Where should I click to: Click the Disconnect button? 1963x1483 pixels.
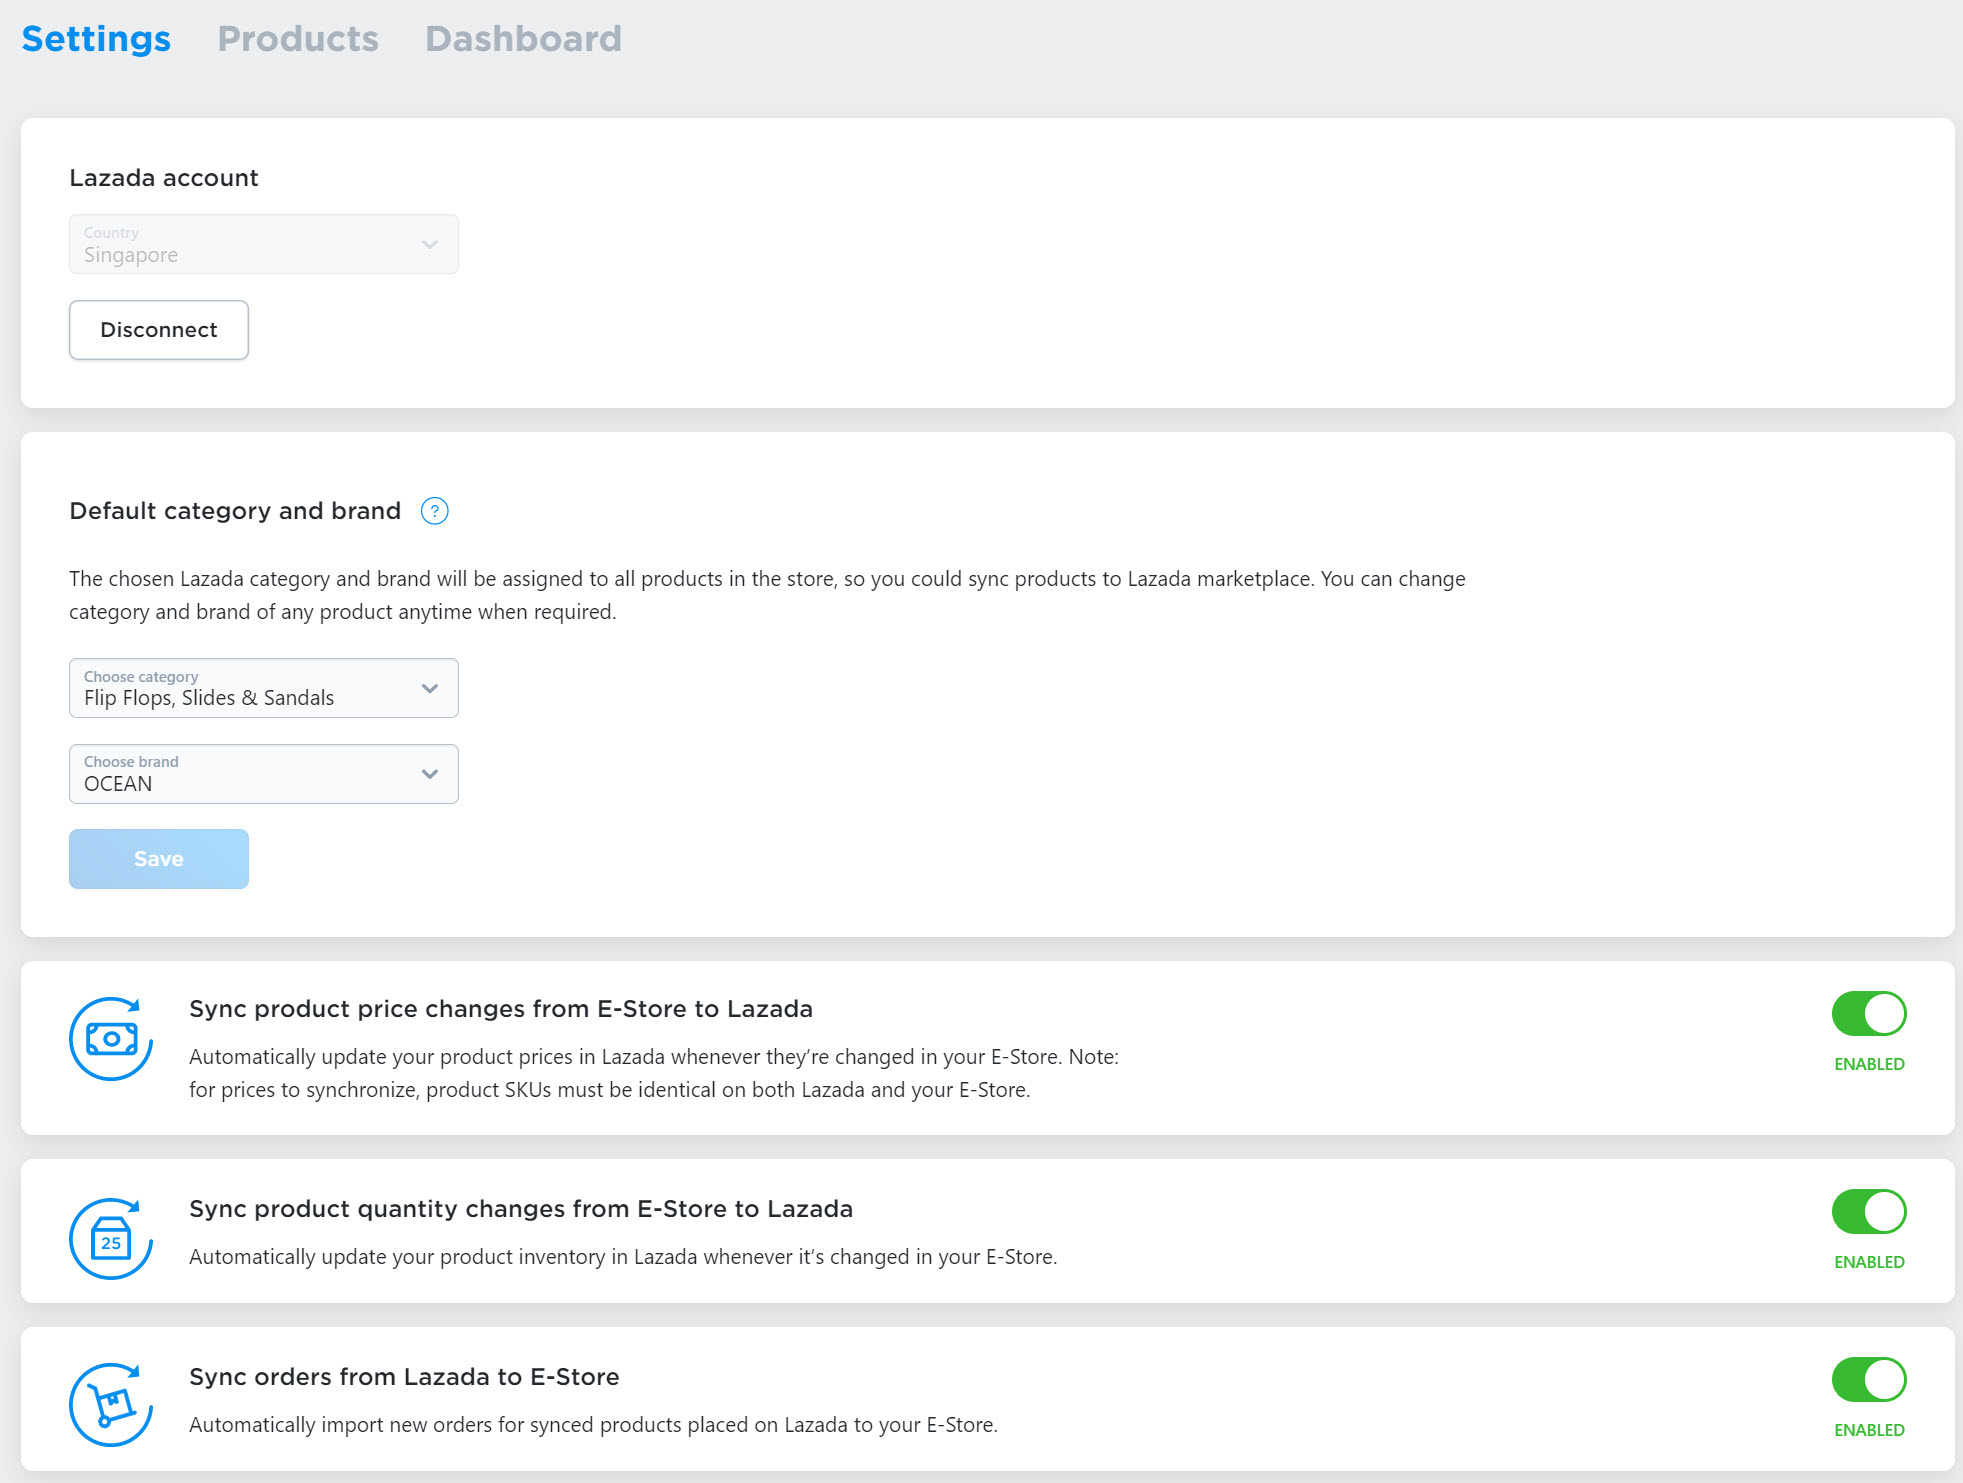pos(159,330)
